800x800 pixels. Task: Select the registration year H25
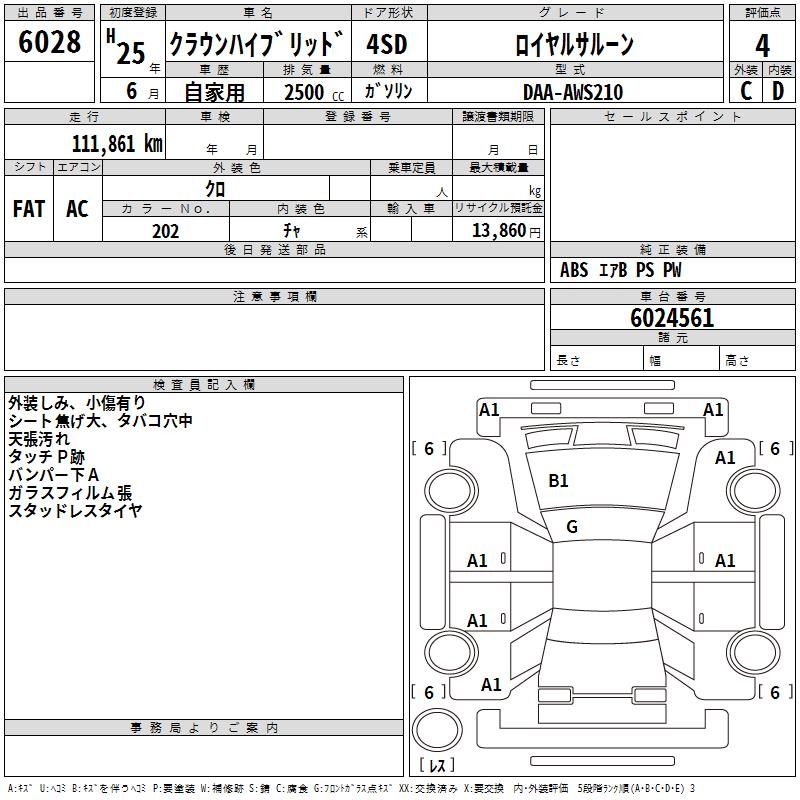click(126, 47)
